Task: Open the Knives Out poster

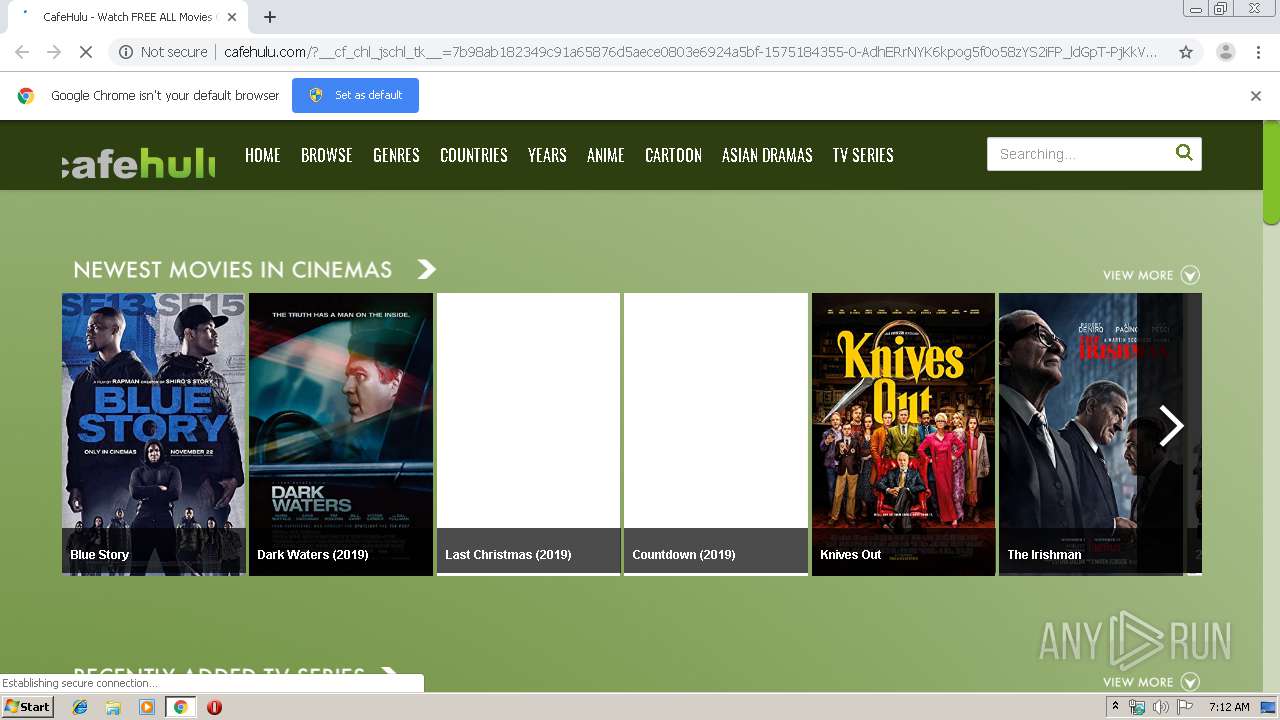Action: [x=903, y=434]
